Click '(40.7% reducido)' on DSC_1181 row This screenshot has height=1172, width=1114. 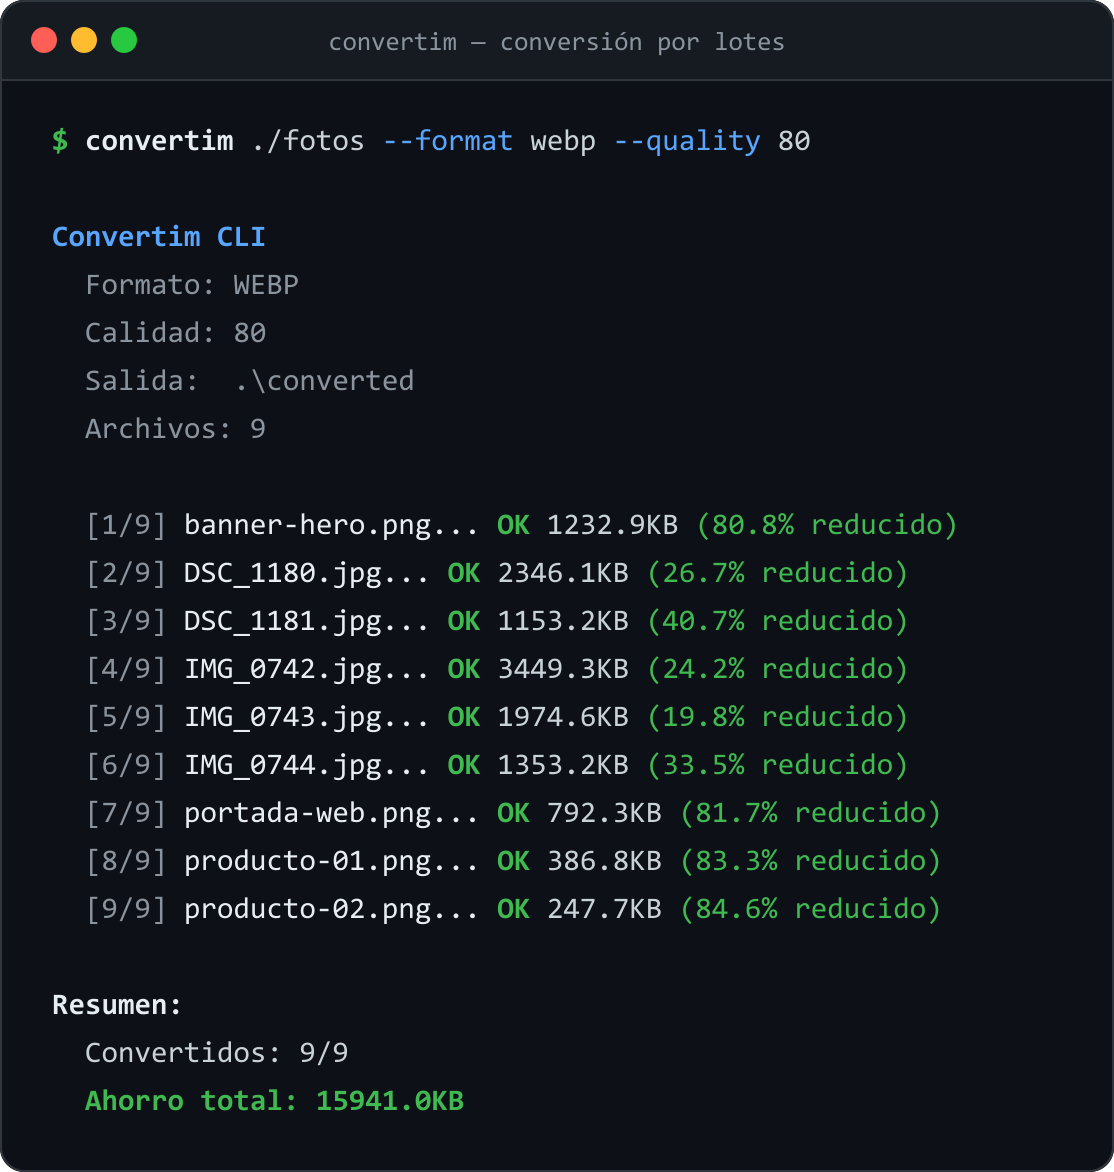click(777, 620)
